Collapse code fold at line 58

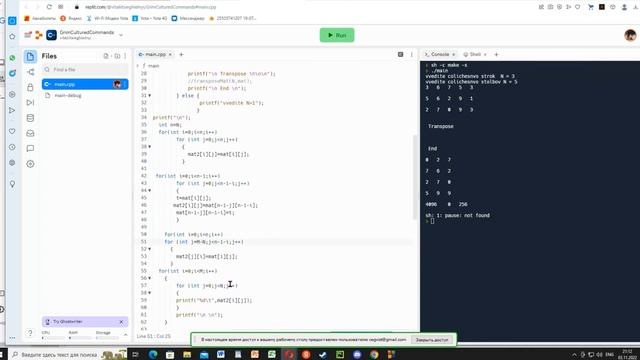tap(150, 293)
